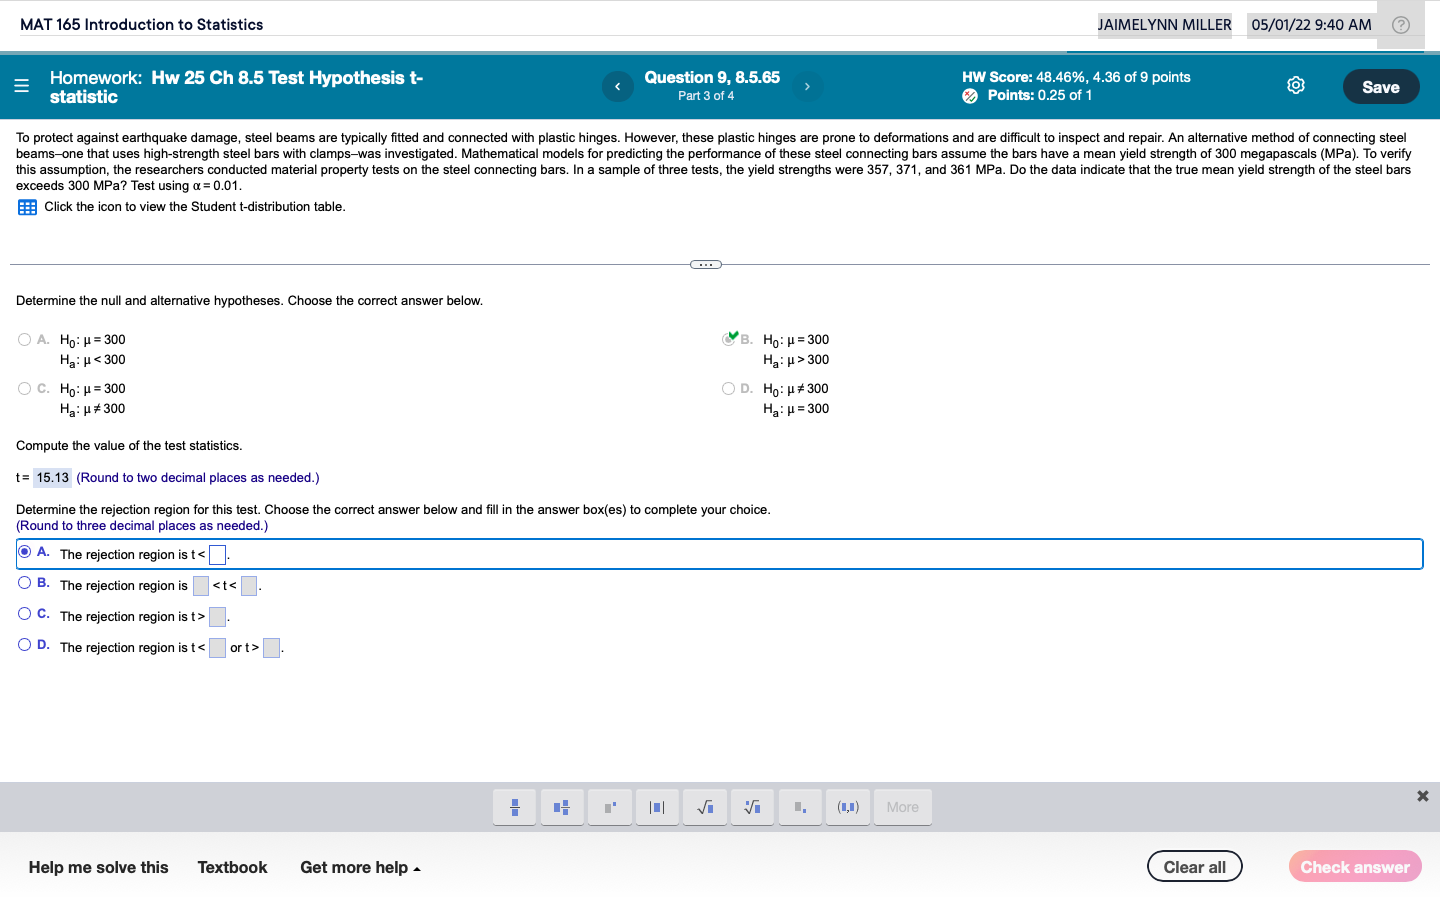Click the Question 9, 8.5.65 title
Screen dimensions: 1440x900
point(712,78)
